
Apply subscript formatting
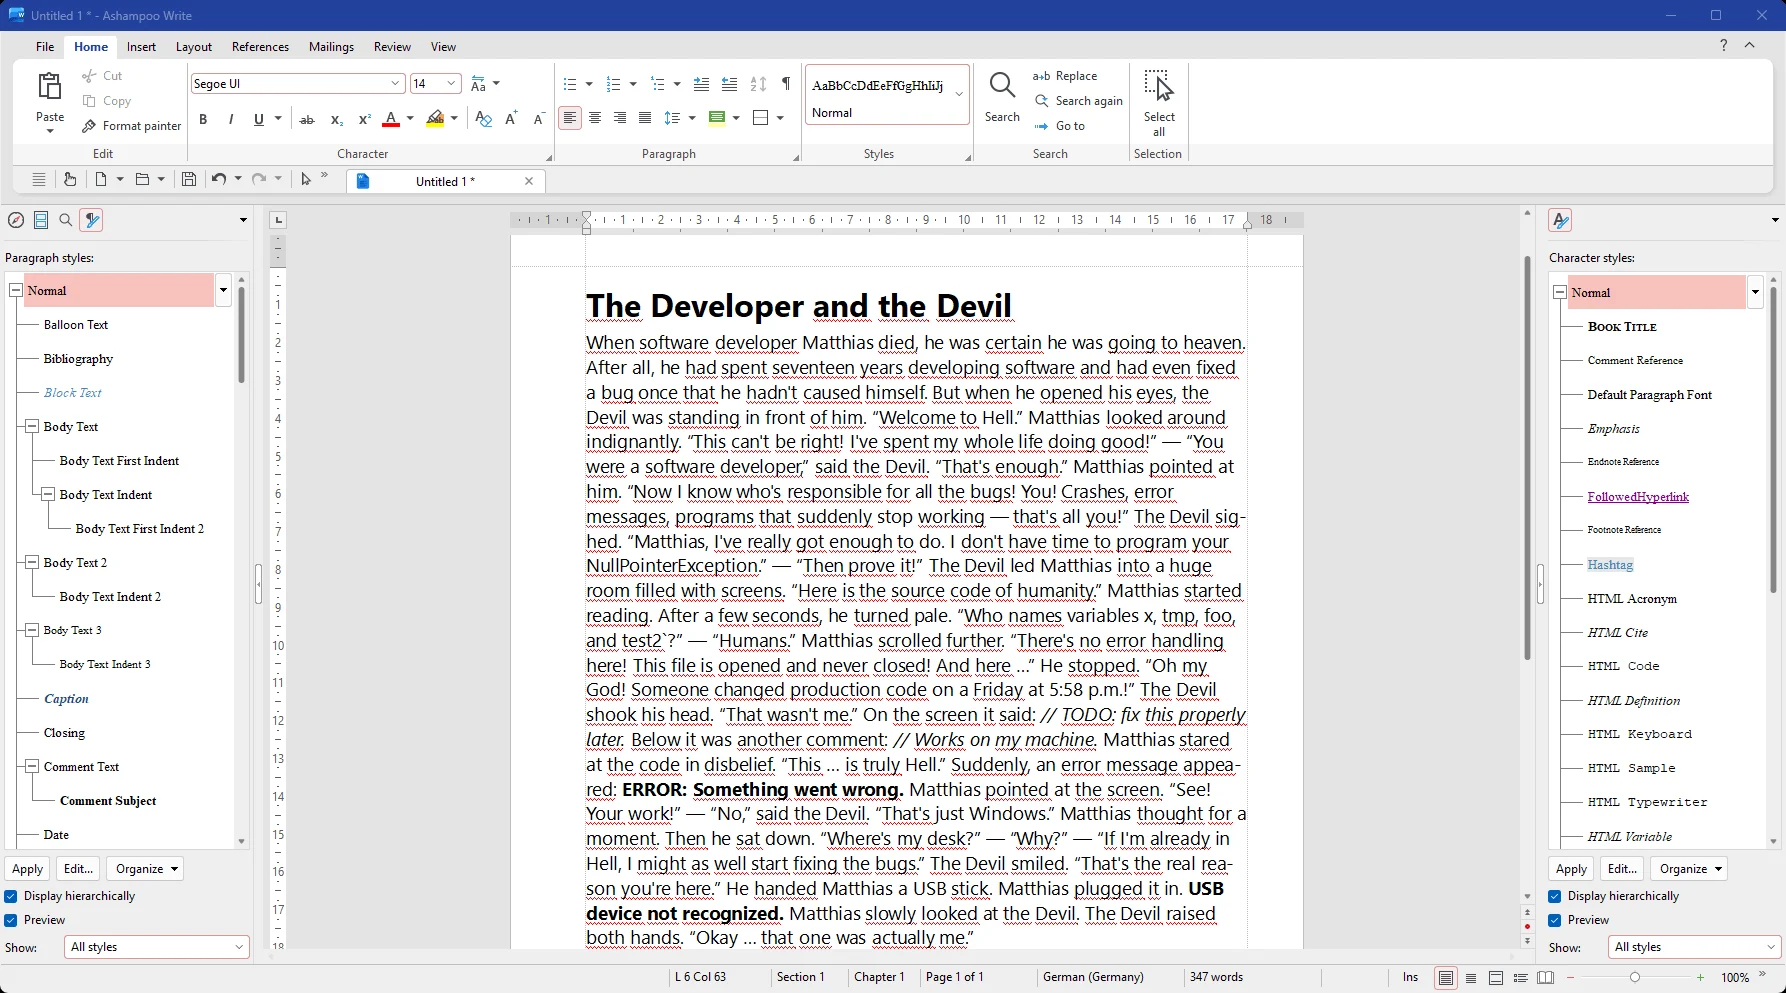point(336,119)
